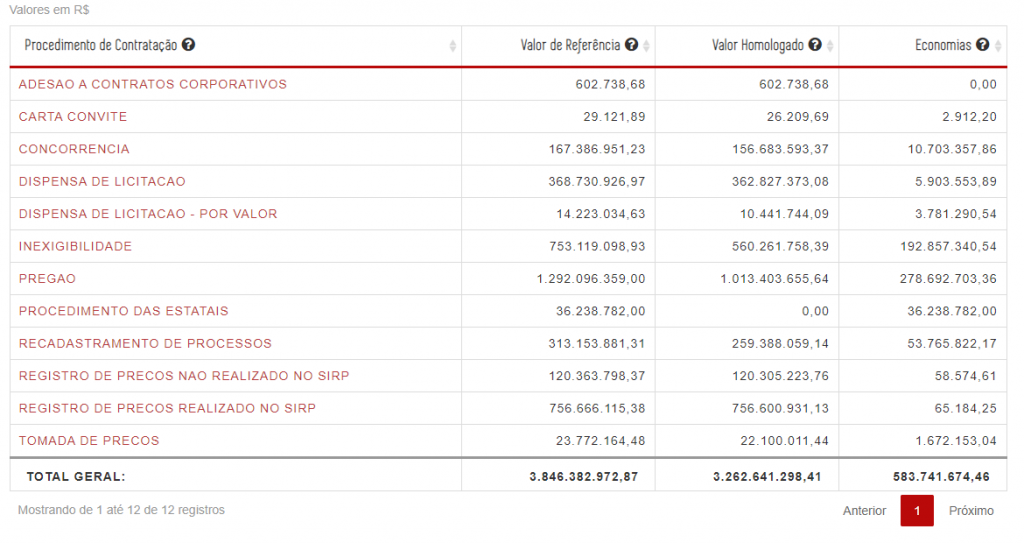1024x543 pixels.
Task: Open ADESAO A CONTRATOS CORPORATIVOS link
Action: 152,84
